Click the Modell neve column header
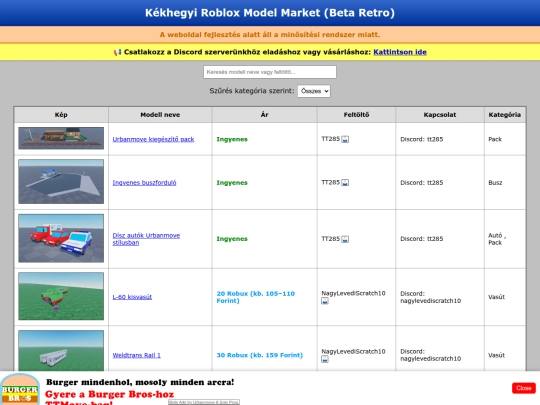The width and height of the screenshot is (540, 405). click(x=160, y=115)
